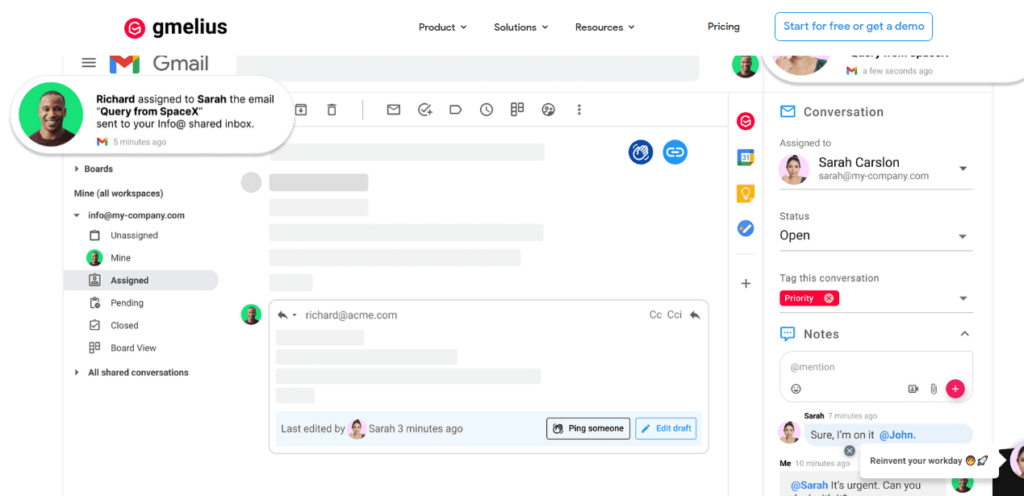Mark the email as unread via the envelope icon
This screenshot has width=1024, height=496.
[393, 110]
